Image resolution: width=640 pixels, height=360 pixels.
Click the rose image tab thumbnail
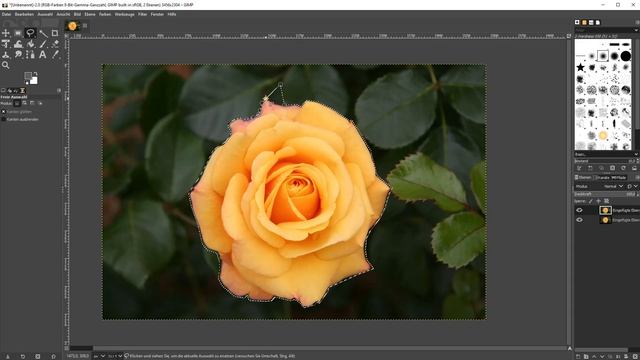(x=72, y=26)
